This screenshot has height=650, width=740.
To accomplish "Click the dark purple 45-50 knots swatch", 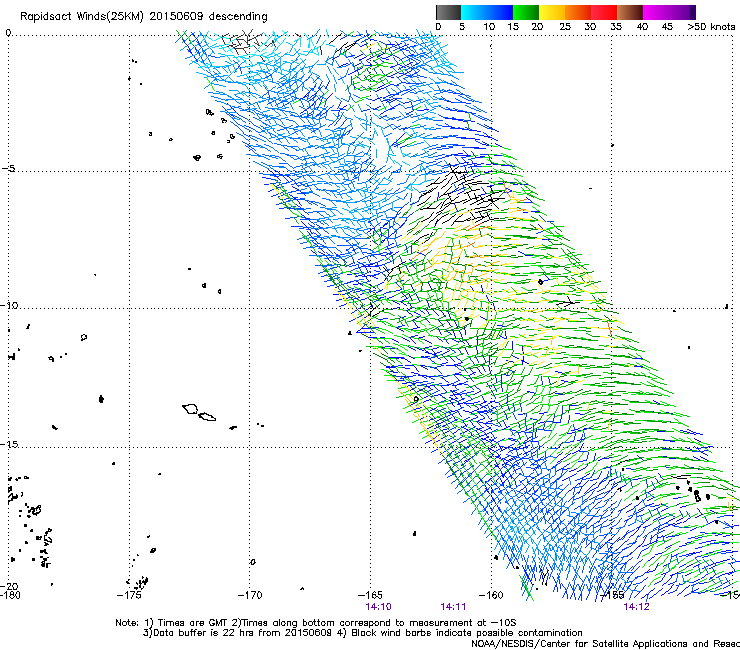I will (x=682, y=12).
